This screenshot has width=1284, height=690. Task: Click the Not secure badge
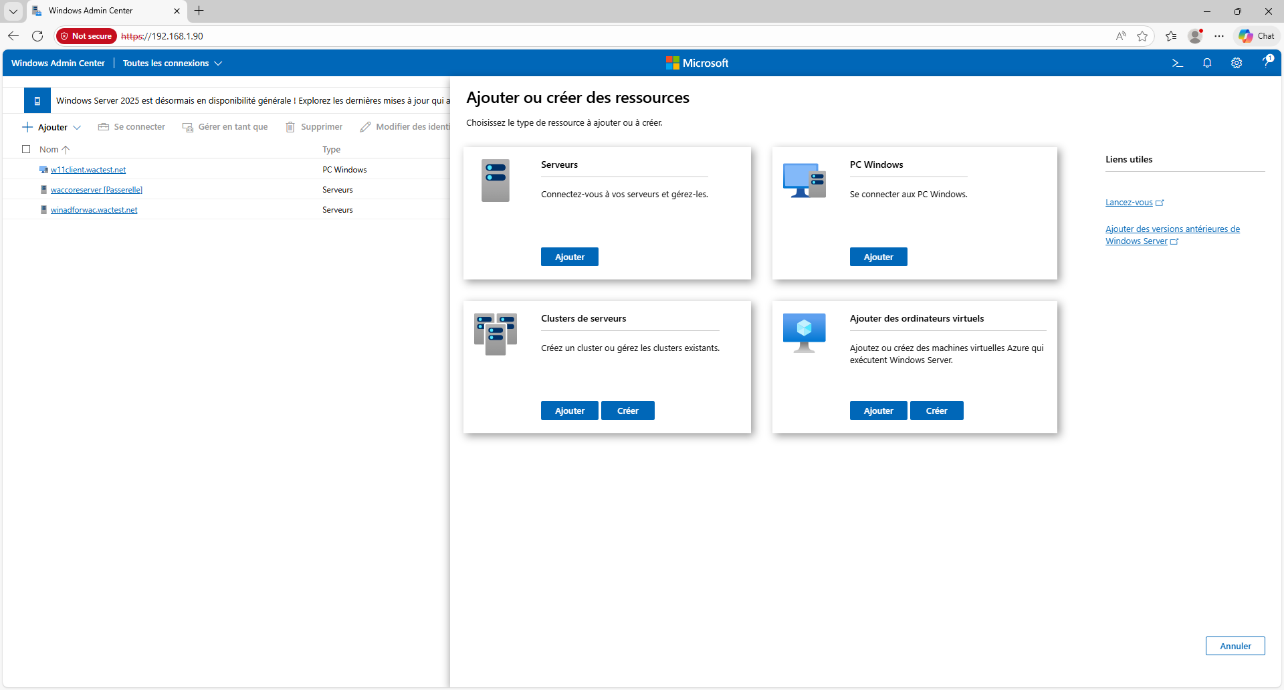[x=86, y=36]
